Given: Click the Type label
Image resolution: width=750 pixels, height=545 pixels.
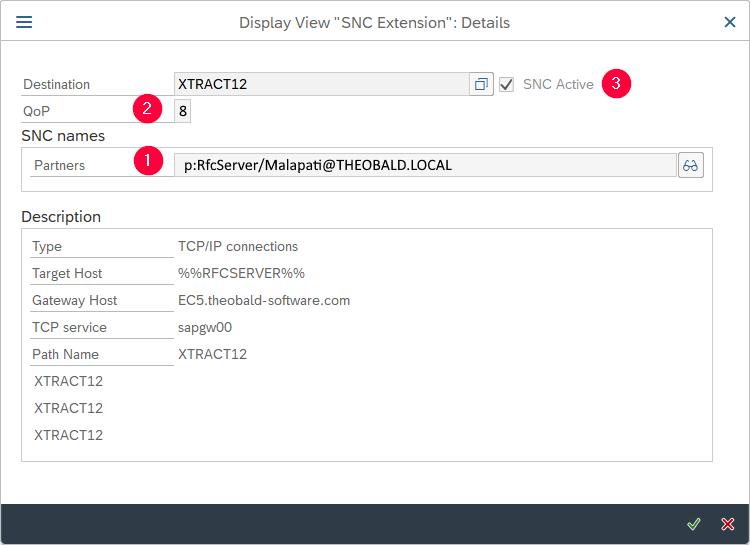Looking at the screenshot, I should click(47, 246).
